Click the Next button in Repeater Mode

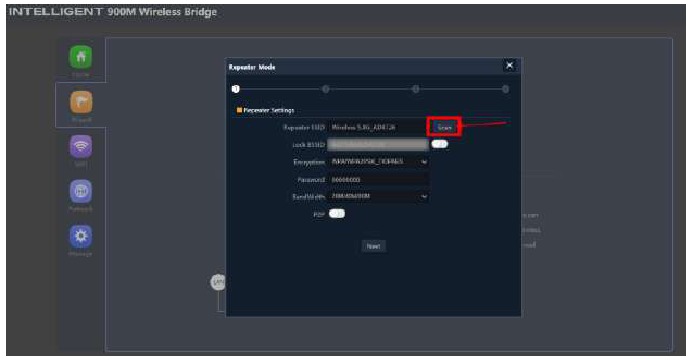click(x=374, y=246)
